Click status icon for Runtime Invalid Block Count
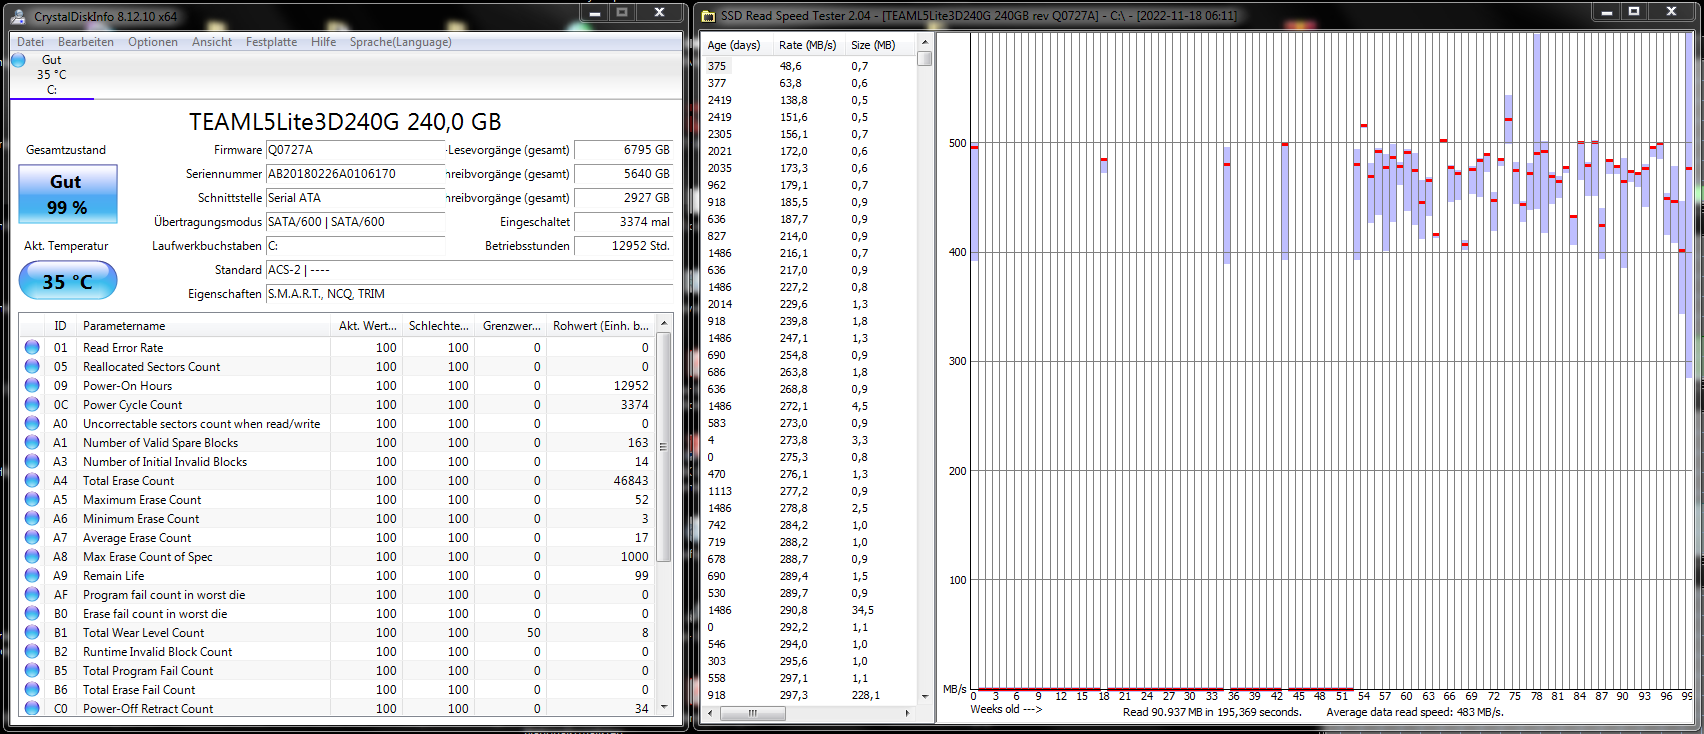This screenshot has height=734, width=1704. coord(32,652)
